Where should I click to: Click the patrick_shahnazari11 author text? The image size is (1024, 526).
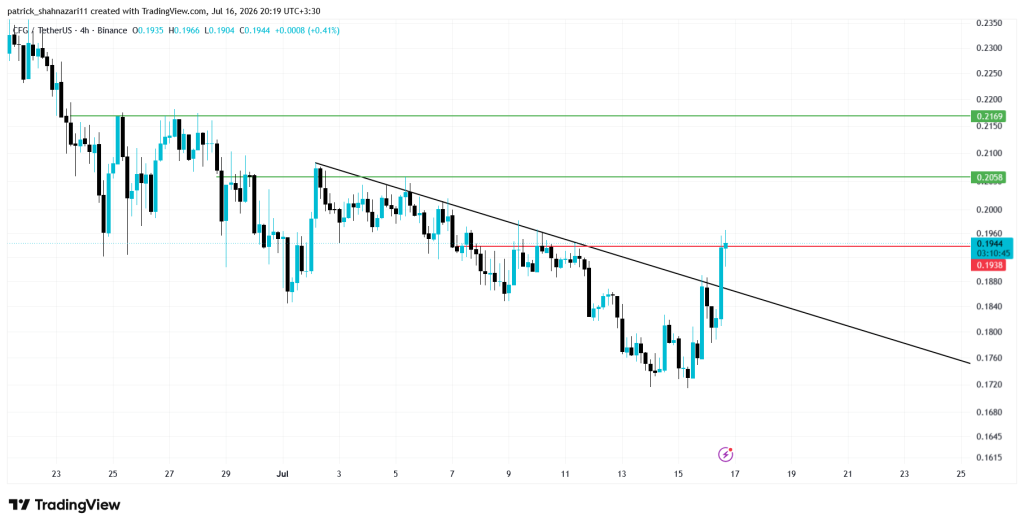[47, 11]
